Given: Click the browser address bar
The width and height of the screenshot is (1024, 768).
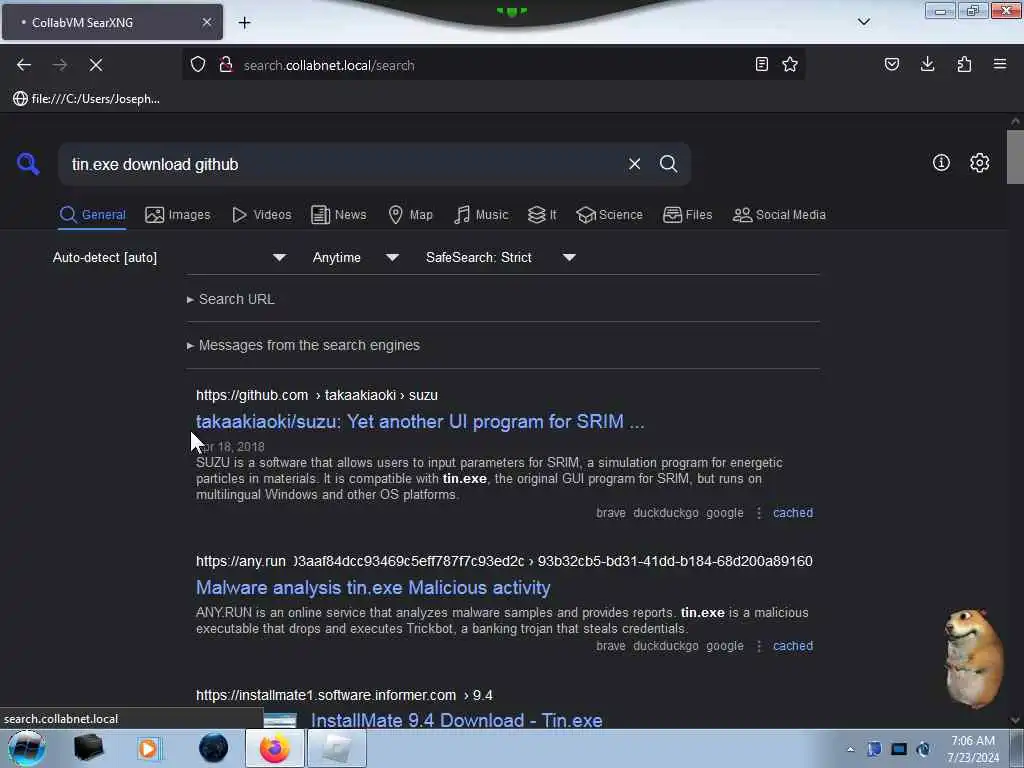Looking at the screenshot, I should [493, 65].
